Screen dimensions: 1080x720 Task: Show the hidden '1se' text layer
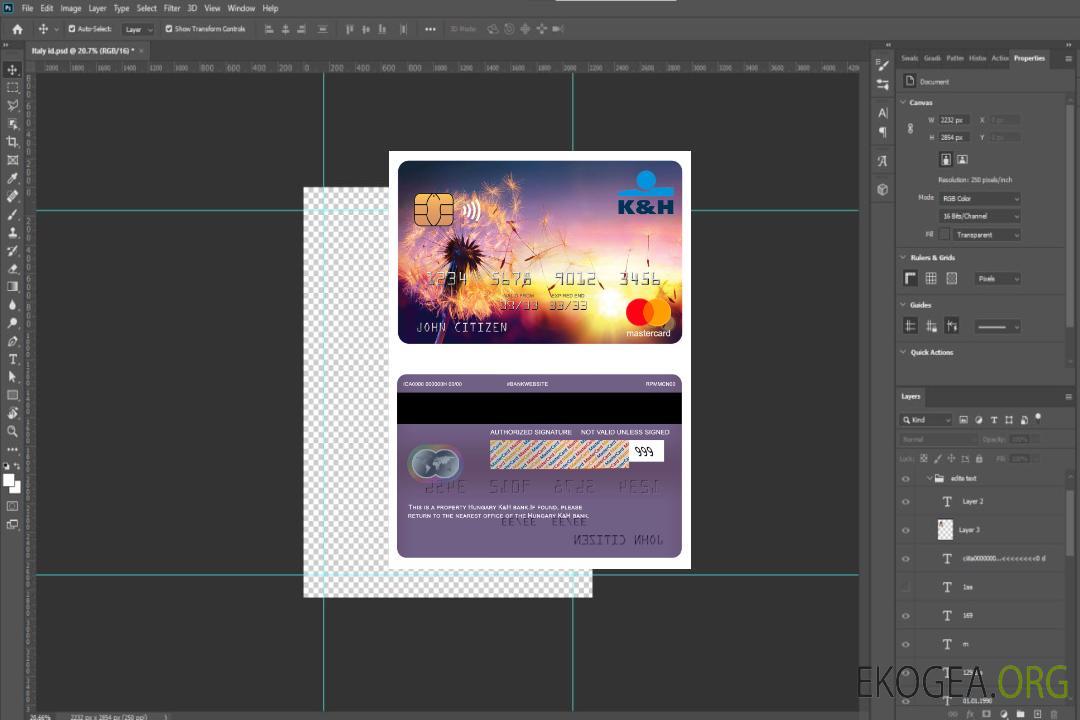point(906,587)
